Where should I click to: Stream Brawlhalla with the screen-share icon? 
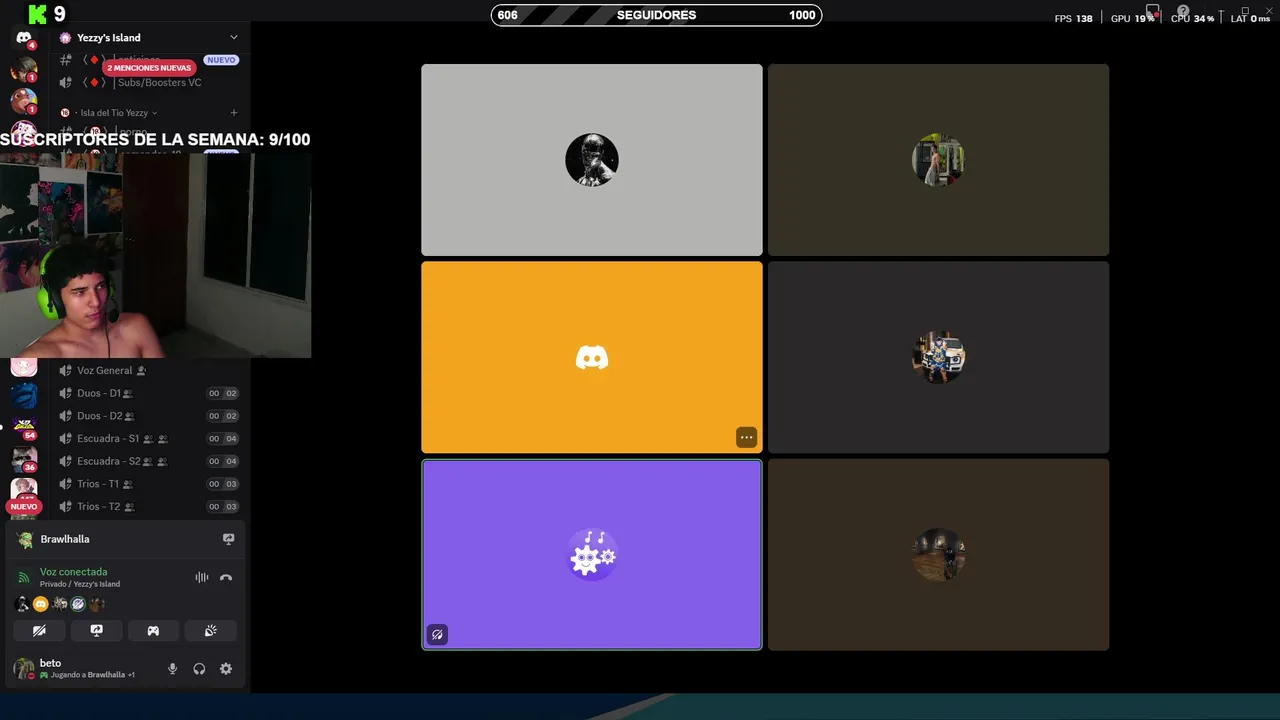coord(228,539)
